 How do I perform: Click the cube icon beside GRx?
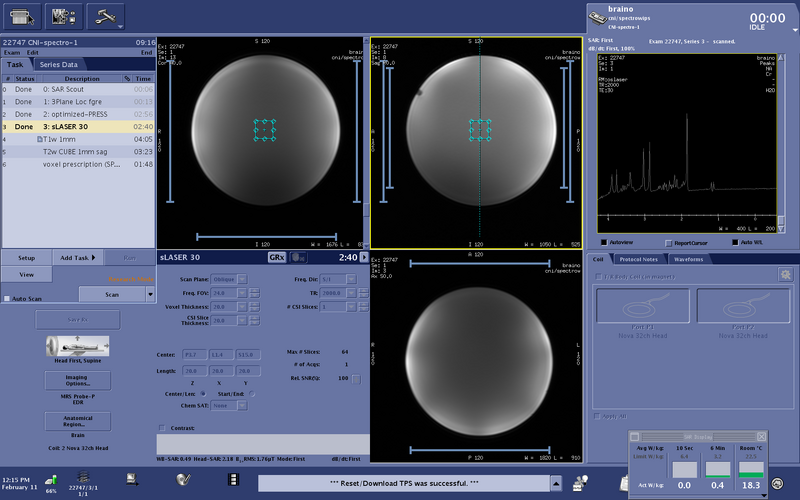298,258
